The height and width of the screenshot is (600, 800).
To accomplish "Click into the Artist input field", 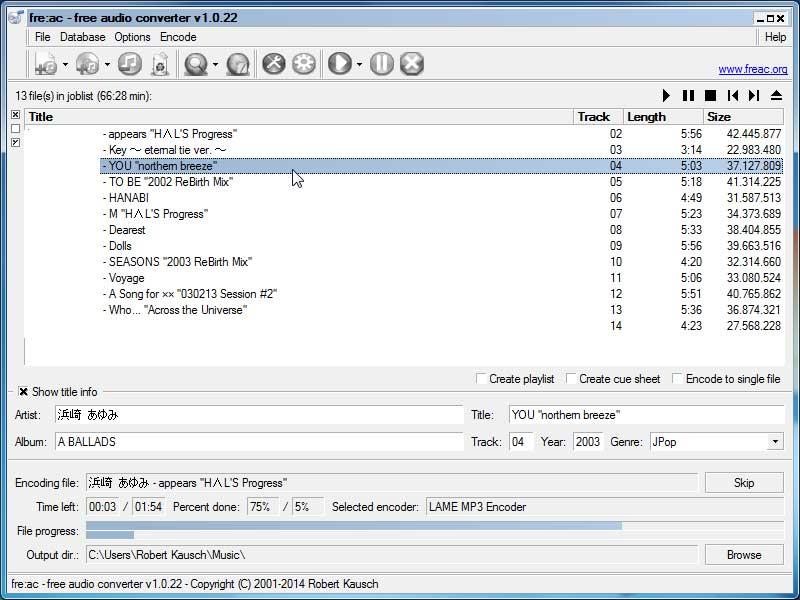I will click(259, 415).
